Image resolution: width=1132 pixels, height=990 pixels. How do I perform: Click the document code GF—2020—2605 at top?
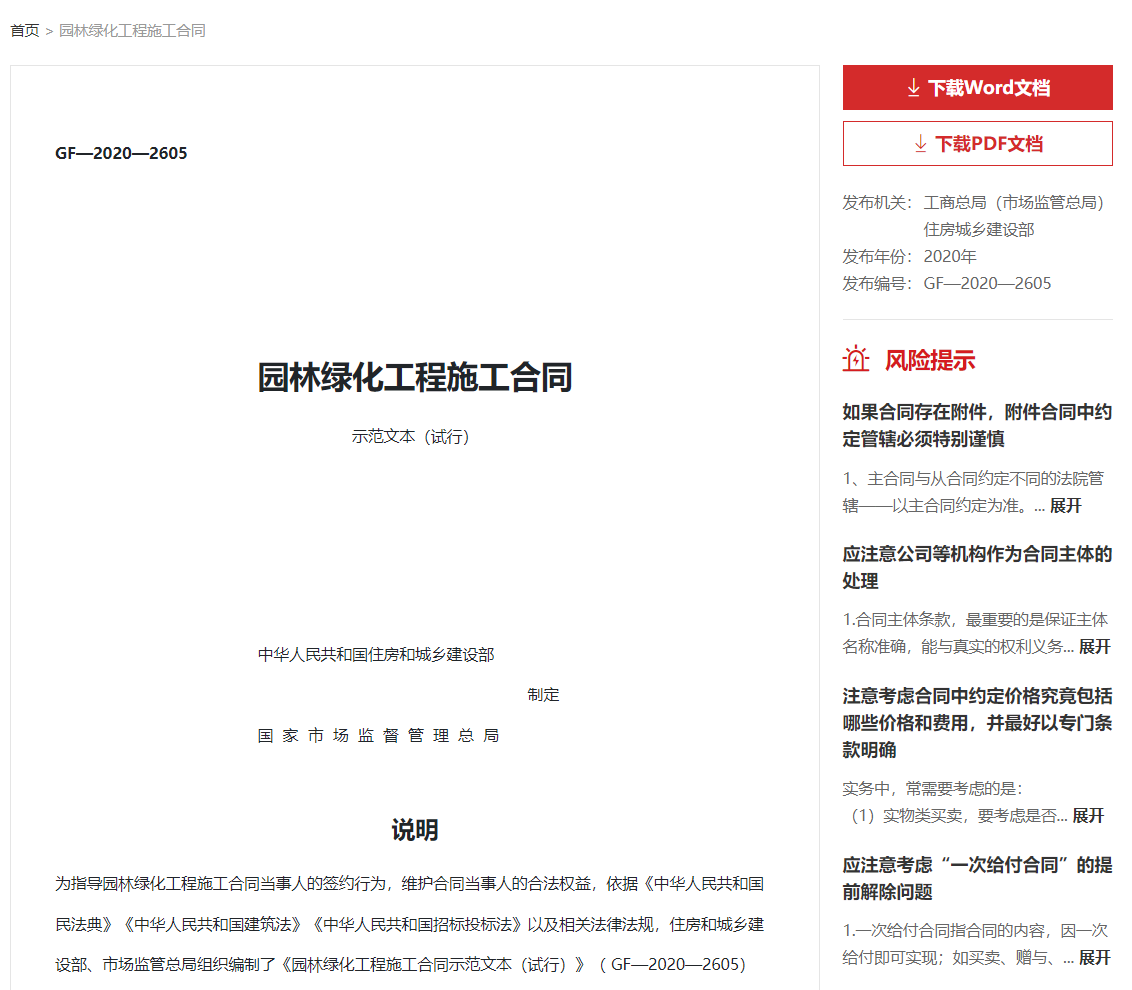coord(121,153)
